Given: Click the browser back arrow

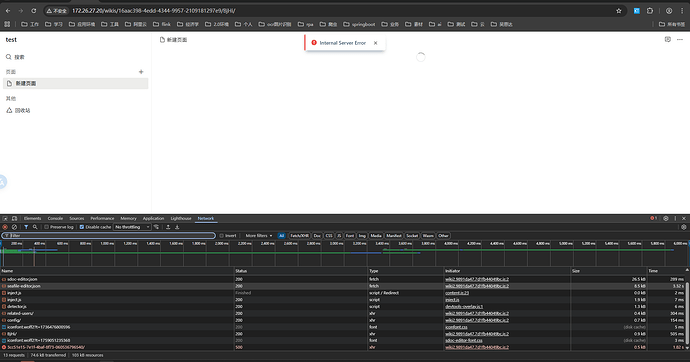Looking at the screenshot, I should 7,11.
